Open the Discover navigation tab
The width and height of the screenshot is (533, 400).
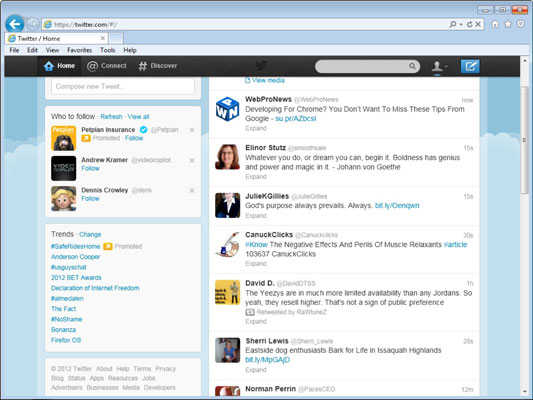coord(158,66)
